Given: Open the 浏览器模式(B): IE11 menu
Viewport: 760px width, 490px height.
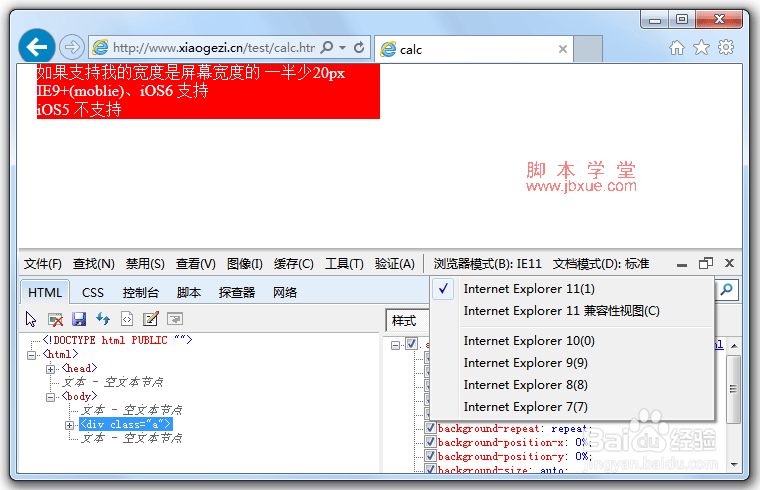Looking at the screenshot, I should pyautogui.click(x=487, y=264).
